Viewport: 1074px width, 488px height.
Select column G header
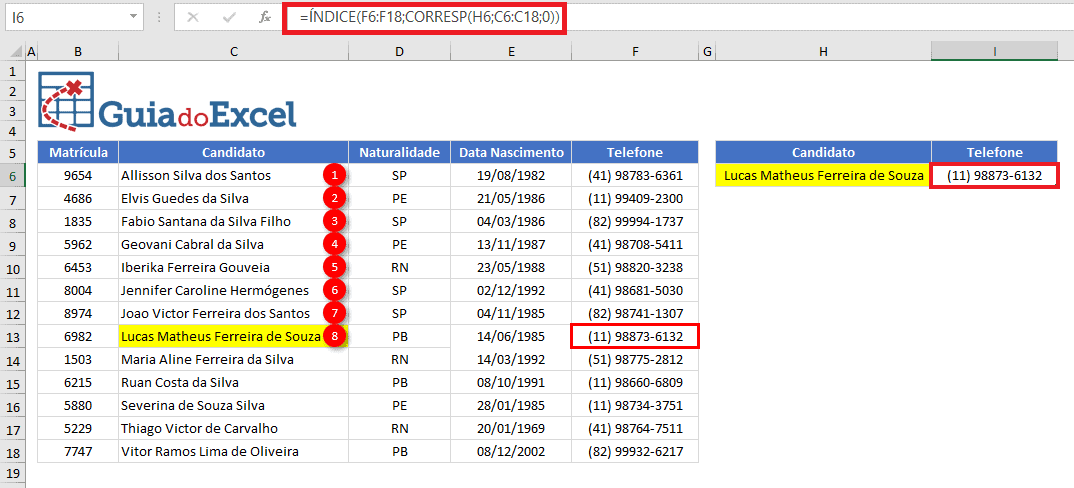707,51
